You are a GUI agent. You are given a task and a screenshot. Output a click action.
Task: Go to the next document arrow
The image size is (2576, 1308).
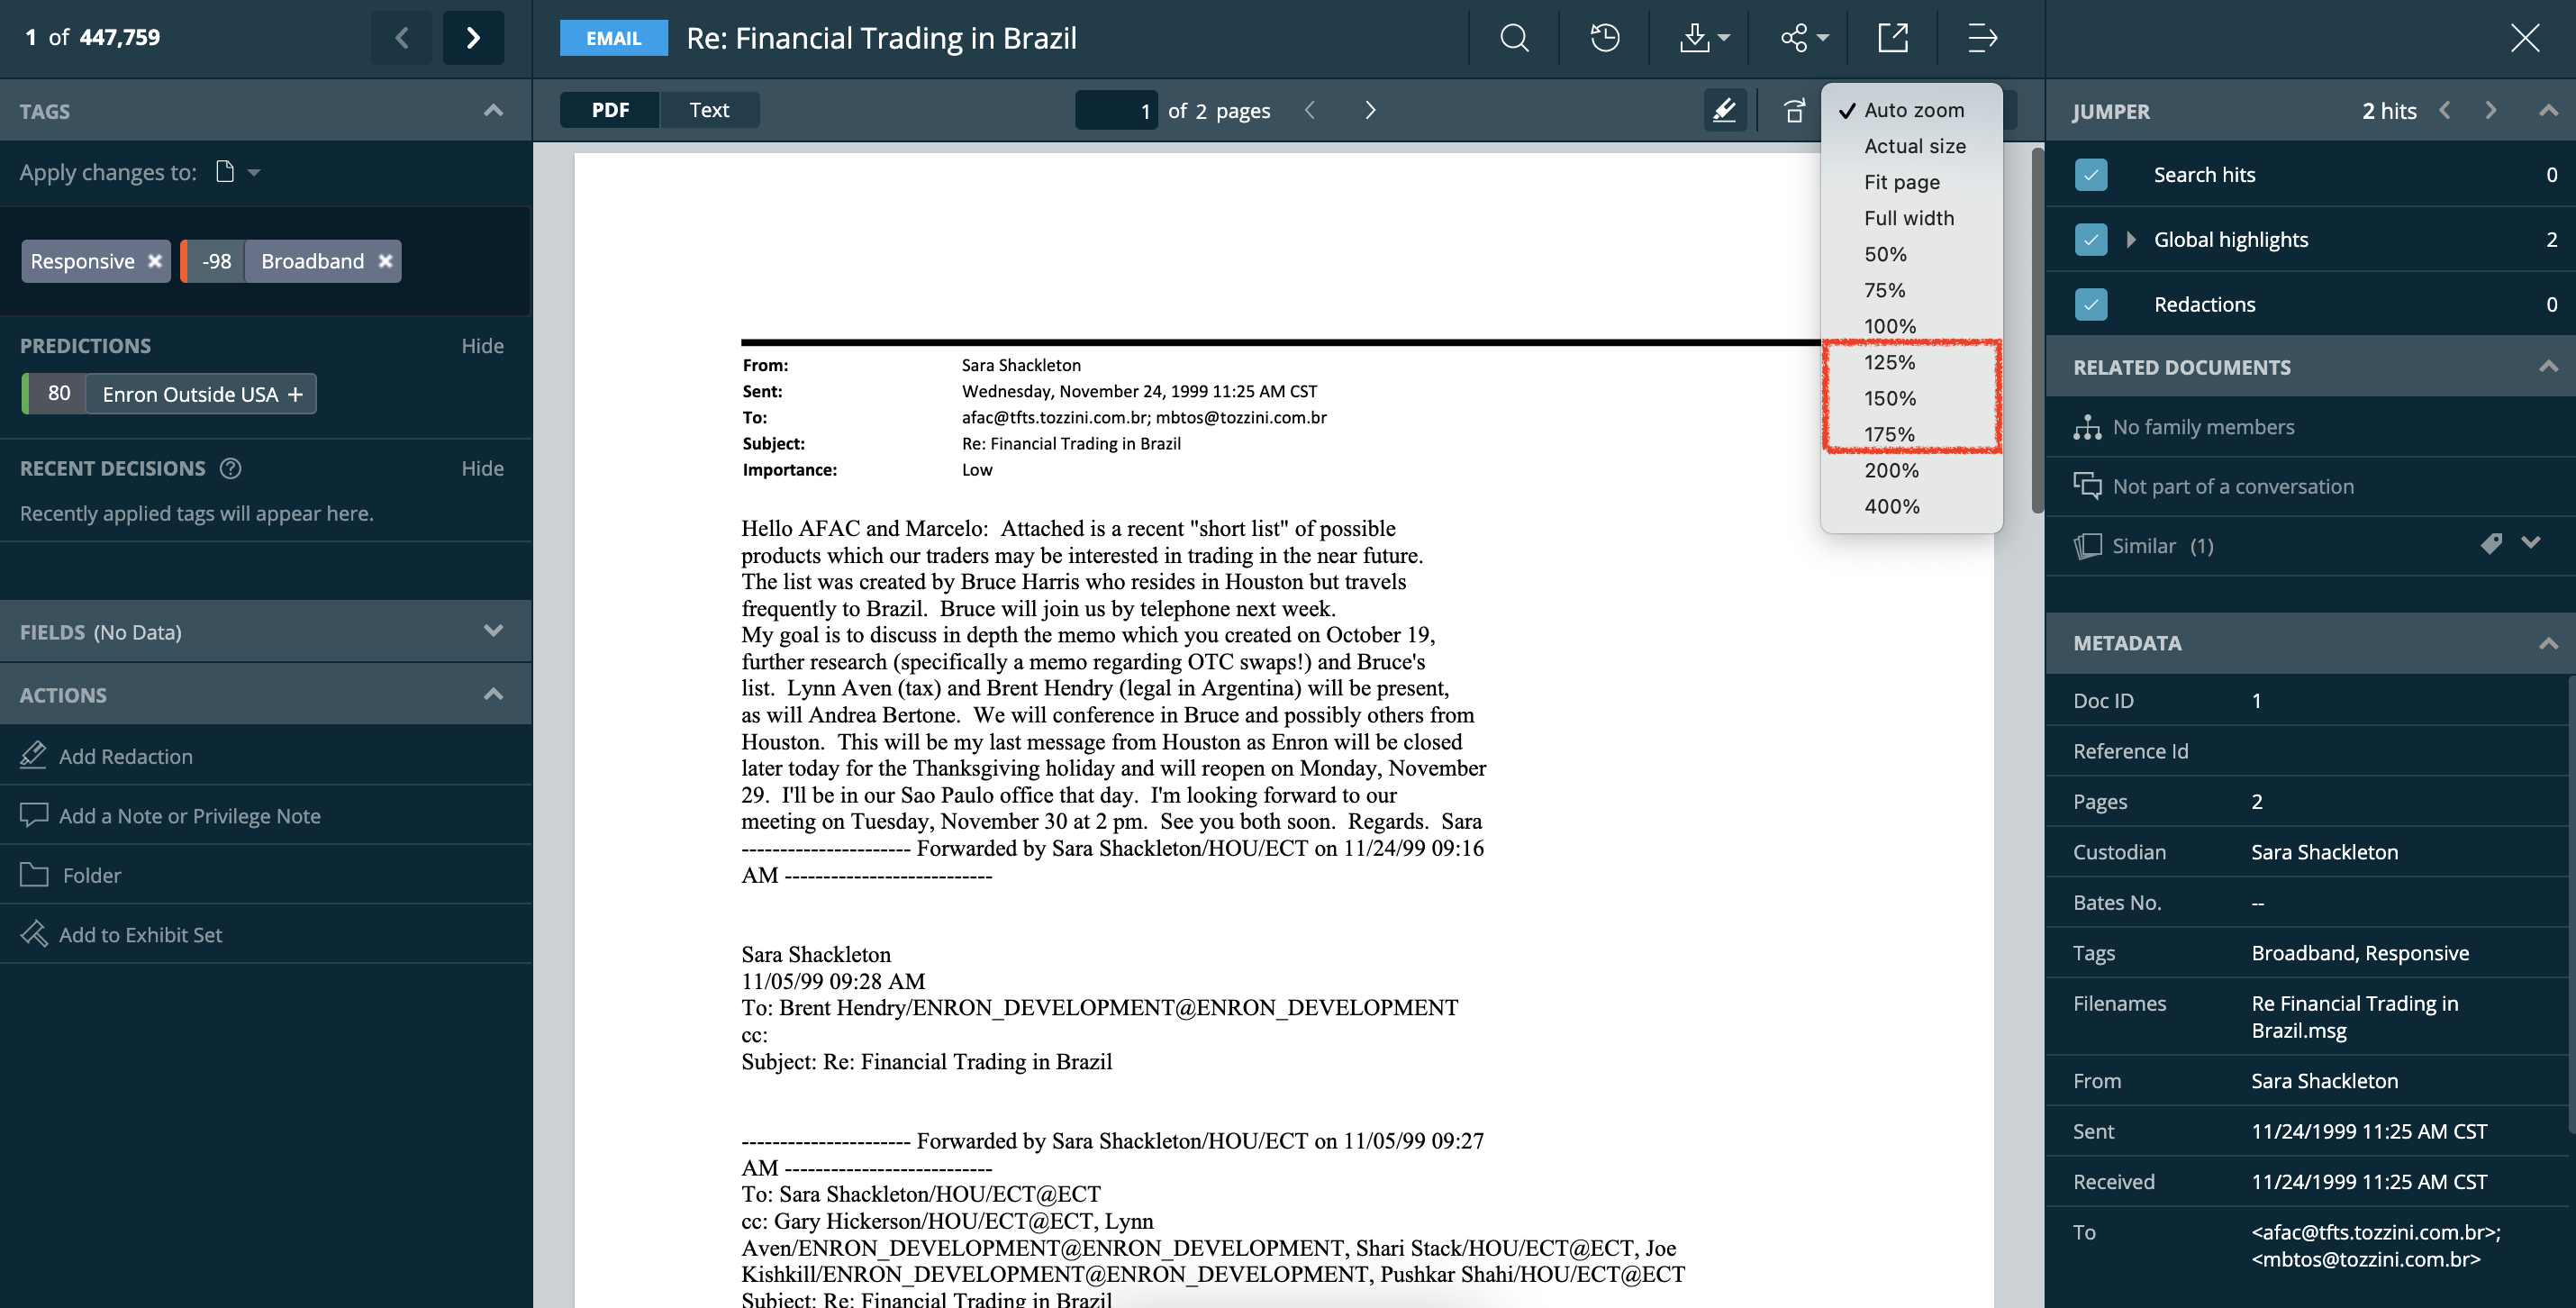473,38
